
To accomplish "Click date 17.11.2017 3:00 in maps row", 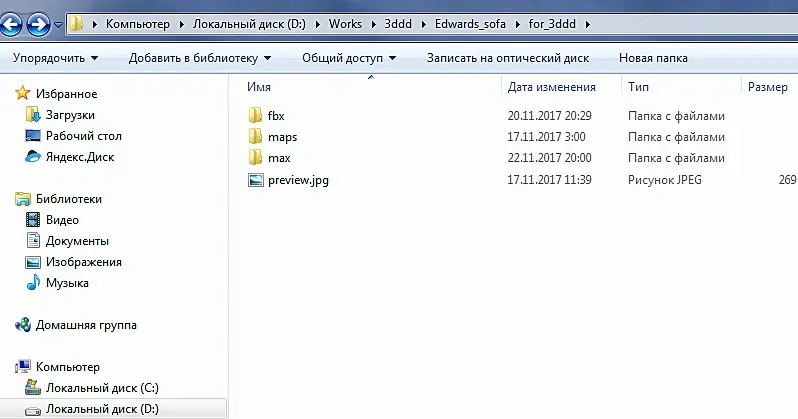I will click(x=546, y=137).
